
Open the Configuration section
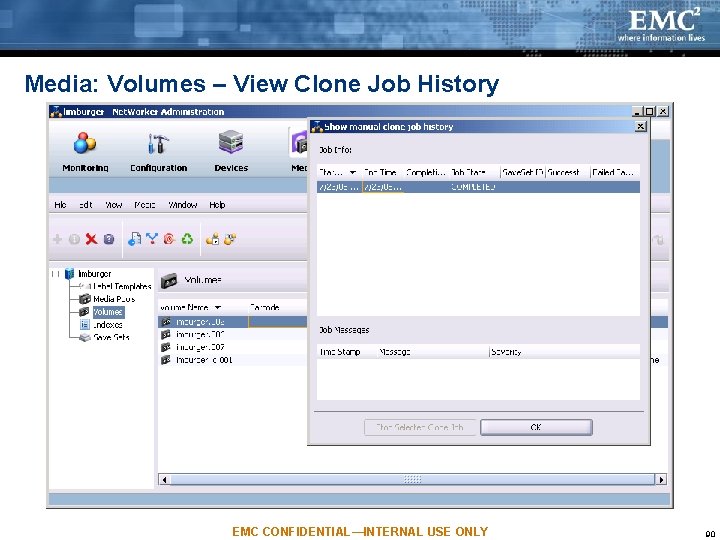coord(158,152)
